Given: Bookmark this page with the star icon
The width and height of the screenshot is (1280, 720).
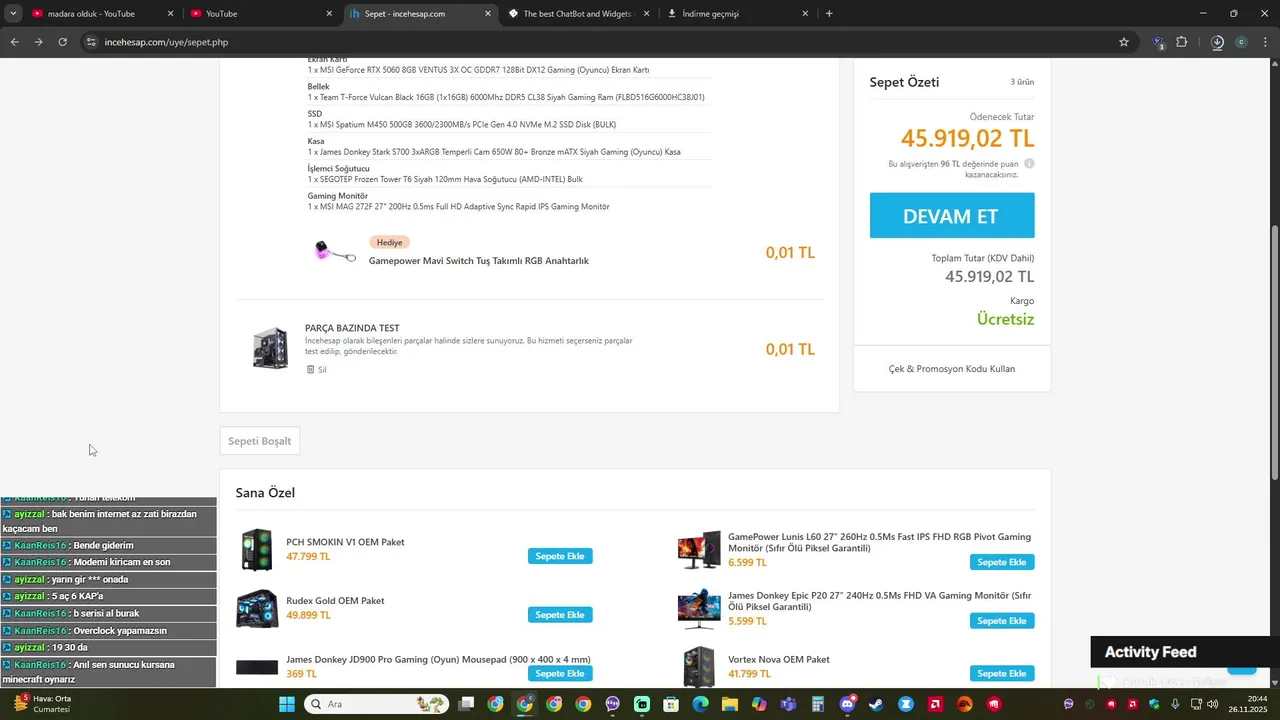Looking at the screenshot, I should (1124, 42).
